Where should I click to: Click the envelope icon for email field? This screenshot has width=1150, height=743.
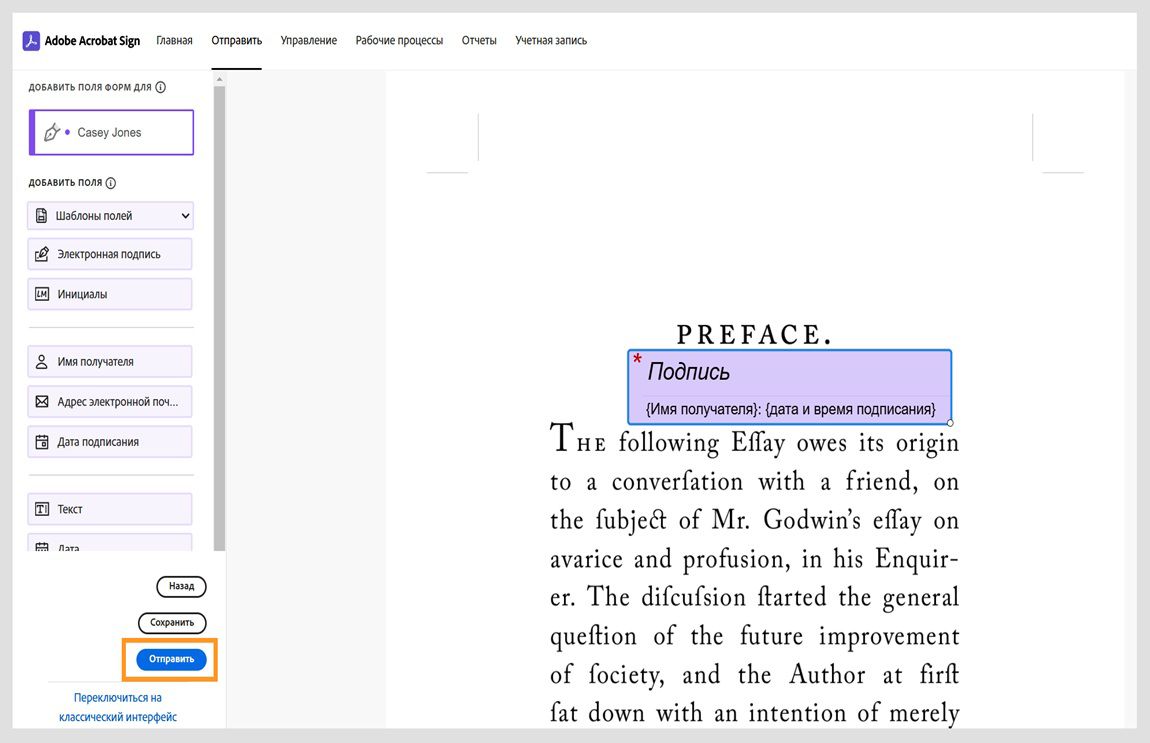click(42, 402)
